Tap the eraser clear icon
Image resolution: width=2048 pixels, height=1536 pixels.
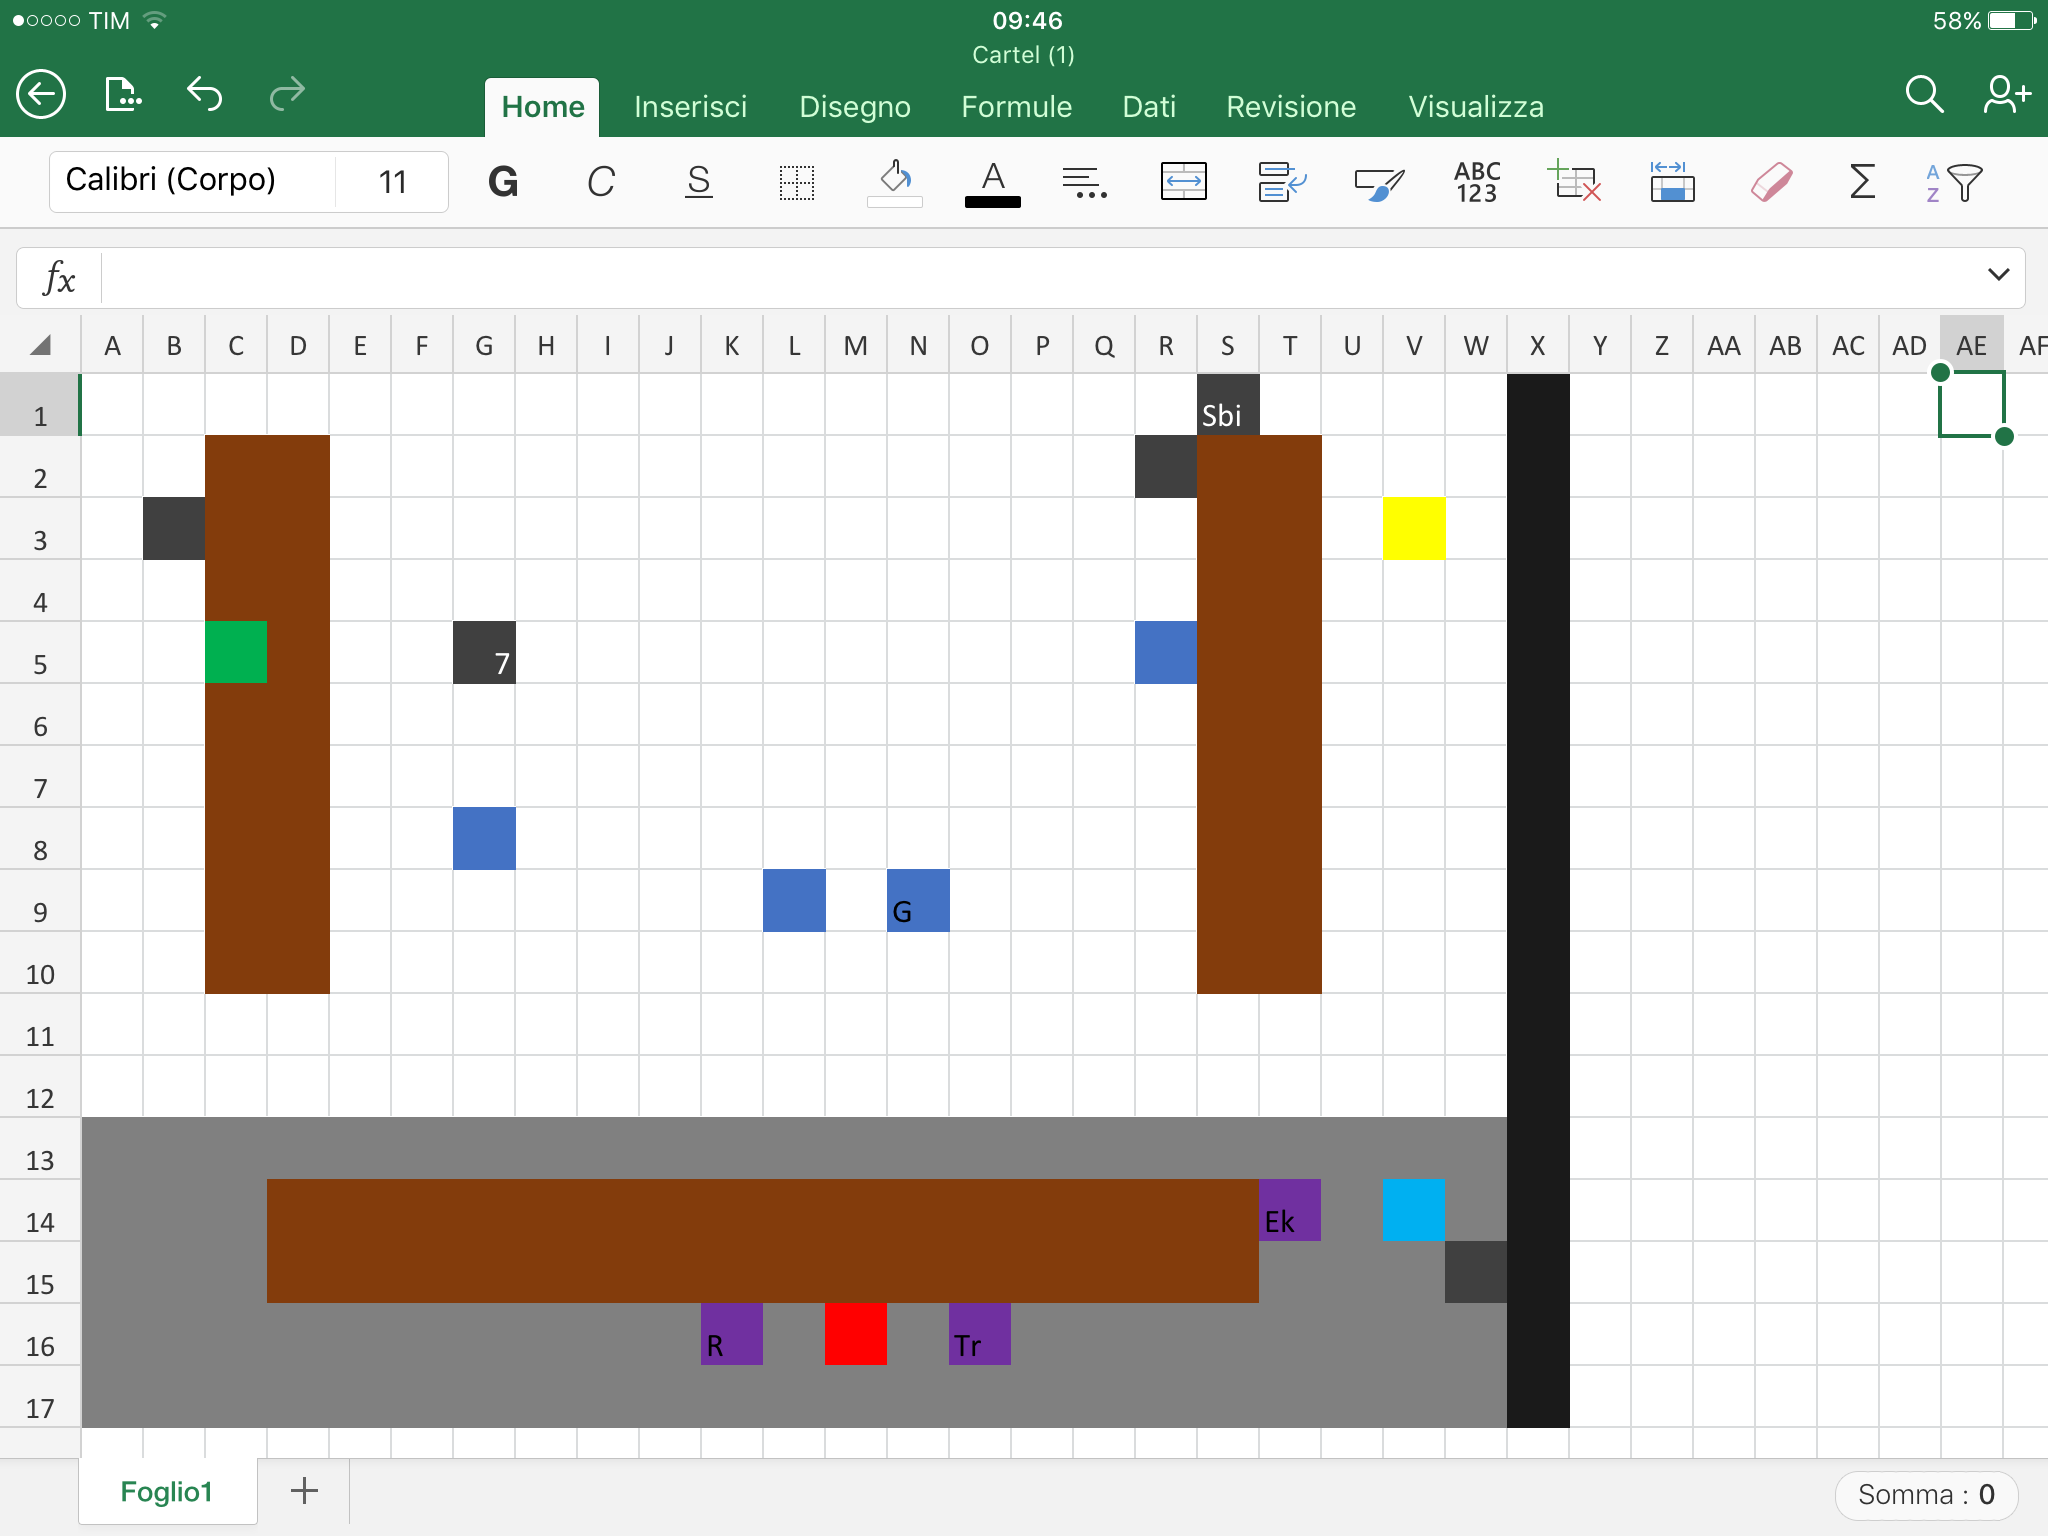point(1771,182)
